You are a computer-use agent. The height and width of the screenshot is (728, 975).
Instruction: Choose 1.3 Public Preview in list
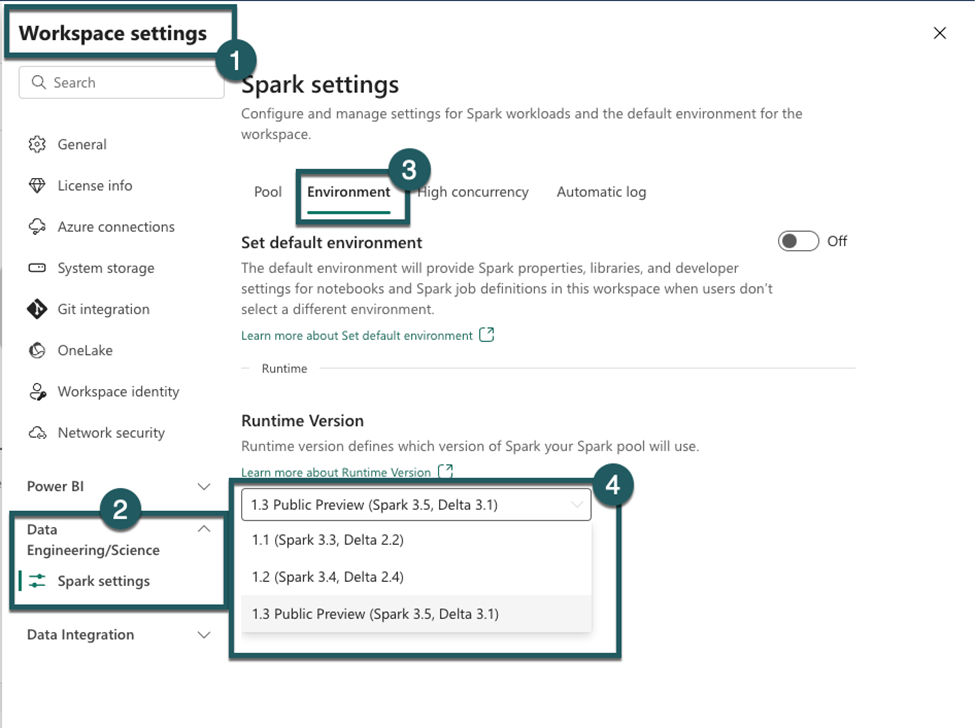tap(416, 614)
